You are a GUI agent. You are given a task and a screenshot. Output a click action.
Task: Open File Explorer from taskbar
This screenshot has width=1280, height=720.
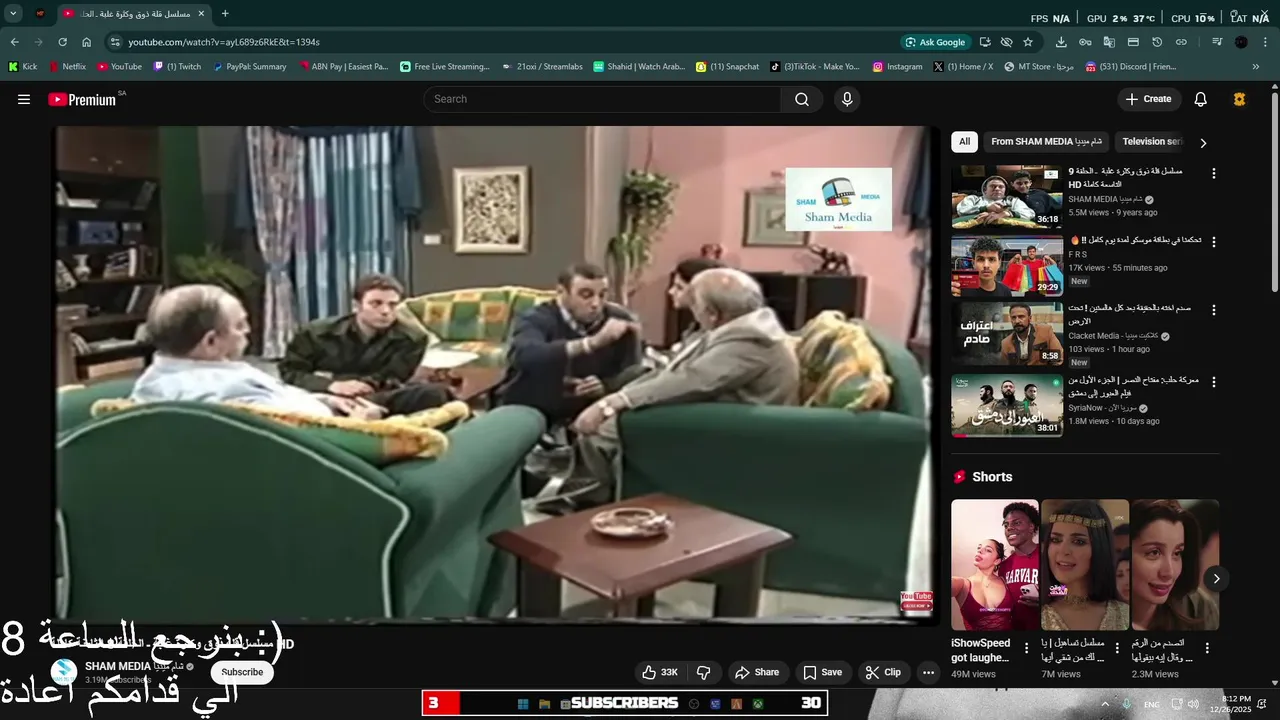pos(544,704)
